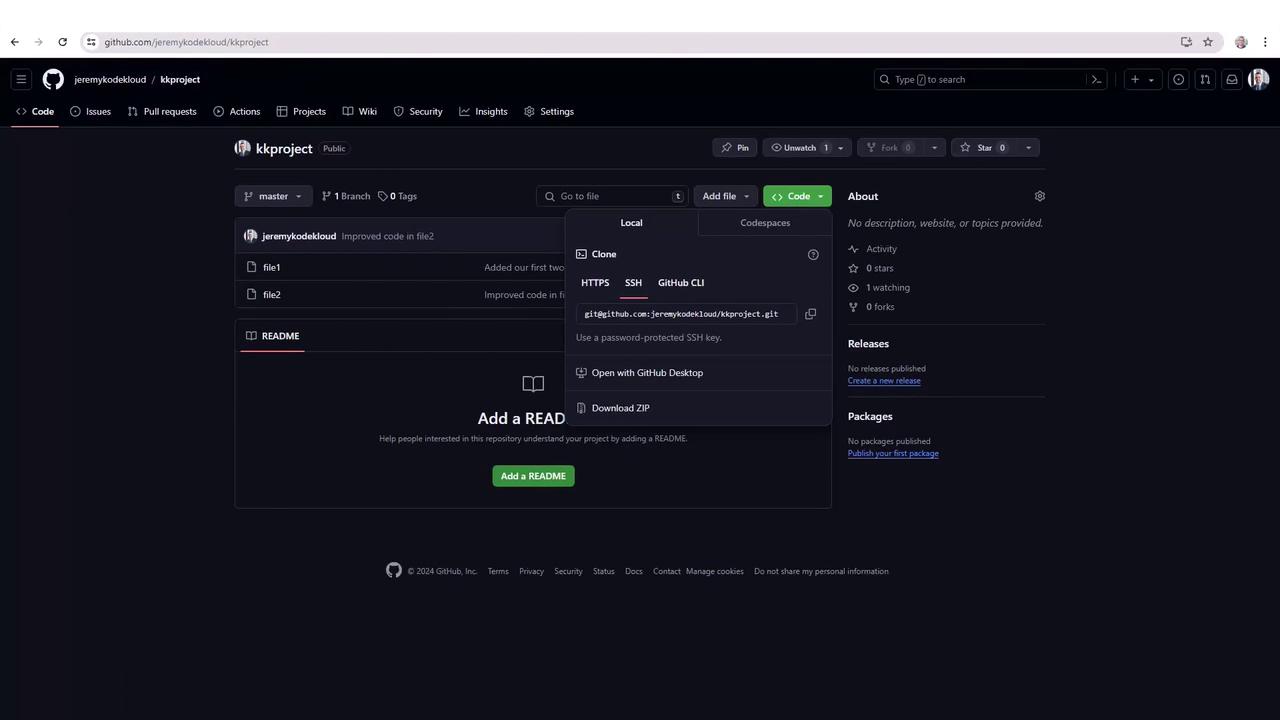The width and height of the screenshot is (1280, 720).
Task: Open the Star lists dropdown arrow
Action: coord(1028,148)
